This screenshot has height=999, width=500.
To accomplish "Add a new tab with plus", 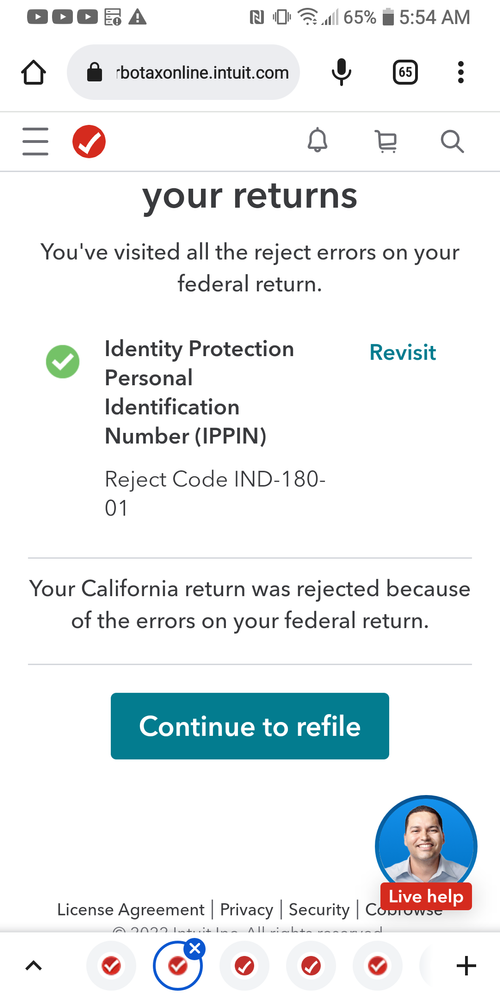I will click(x=466, y=966).
